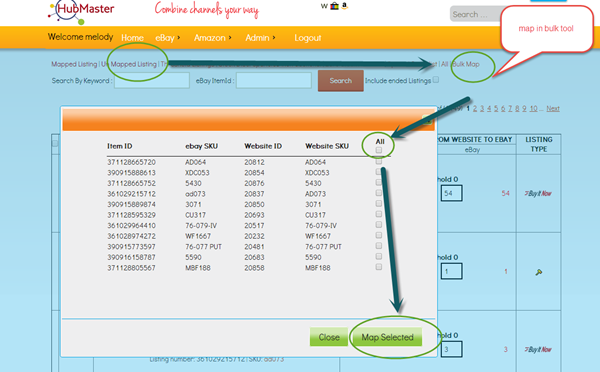
Task: Click the ebay SKU column header
Action: coord(202,146)
